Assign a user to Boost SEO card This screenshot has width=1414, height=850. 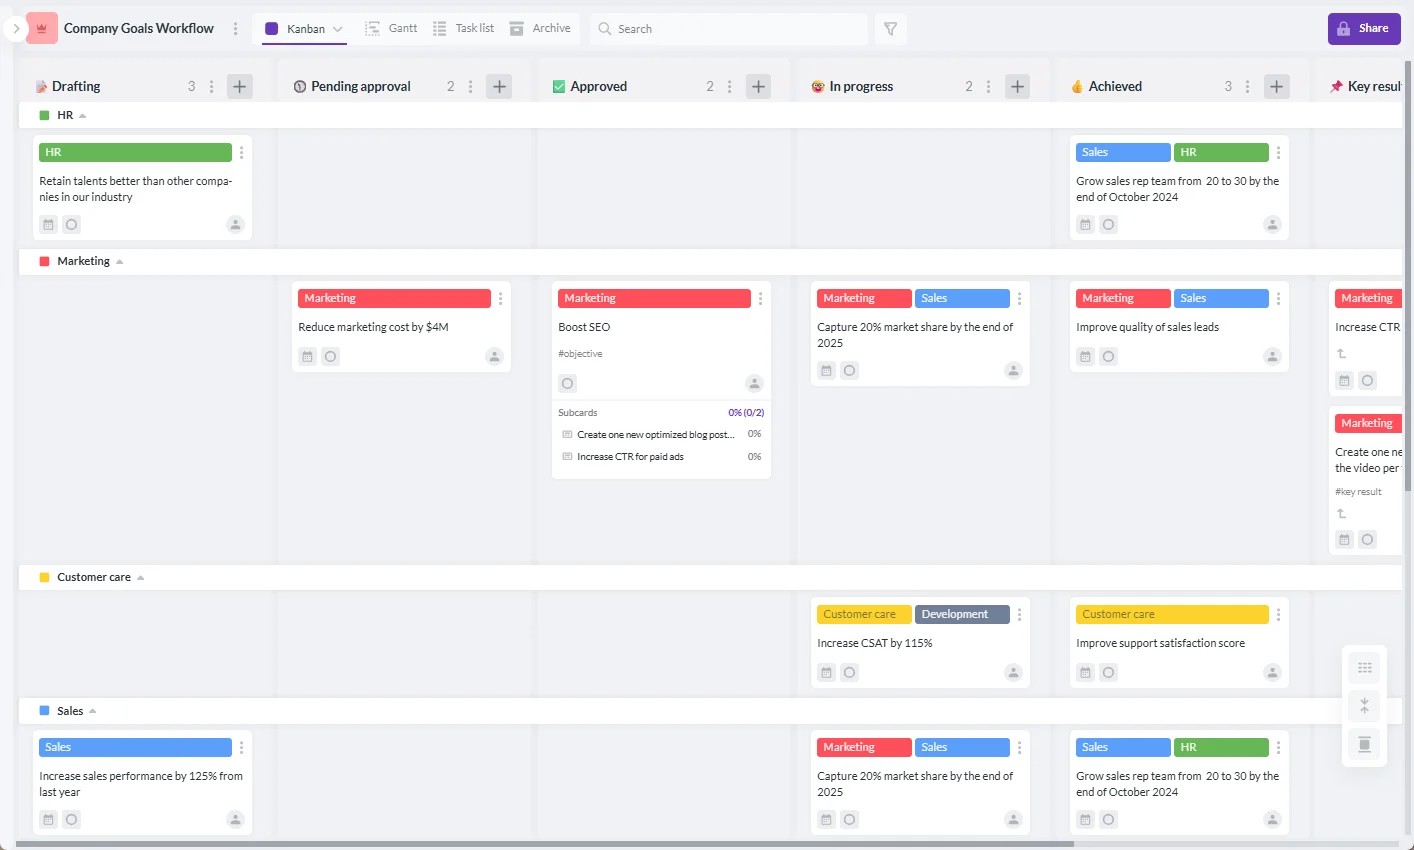[754, 383]
